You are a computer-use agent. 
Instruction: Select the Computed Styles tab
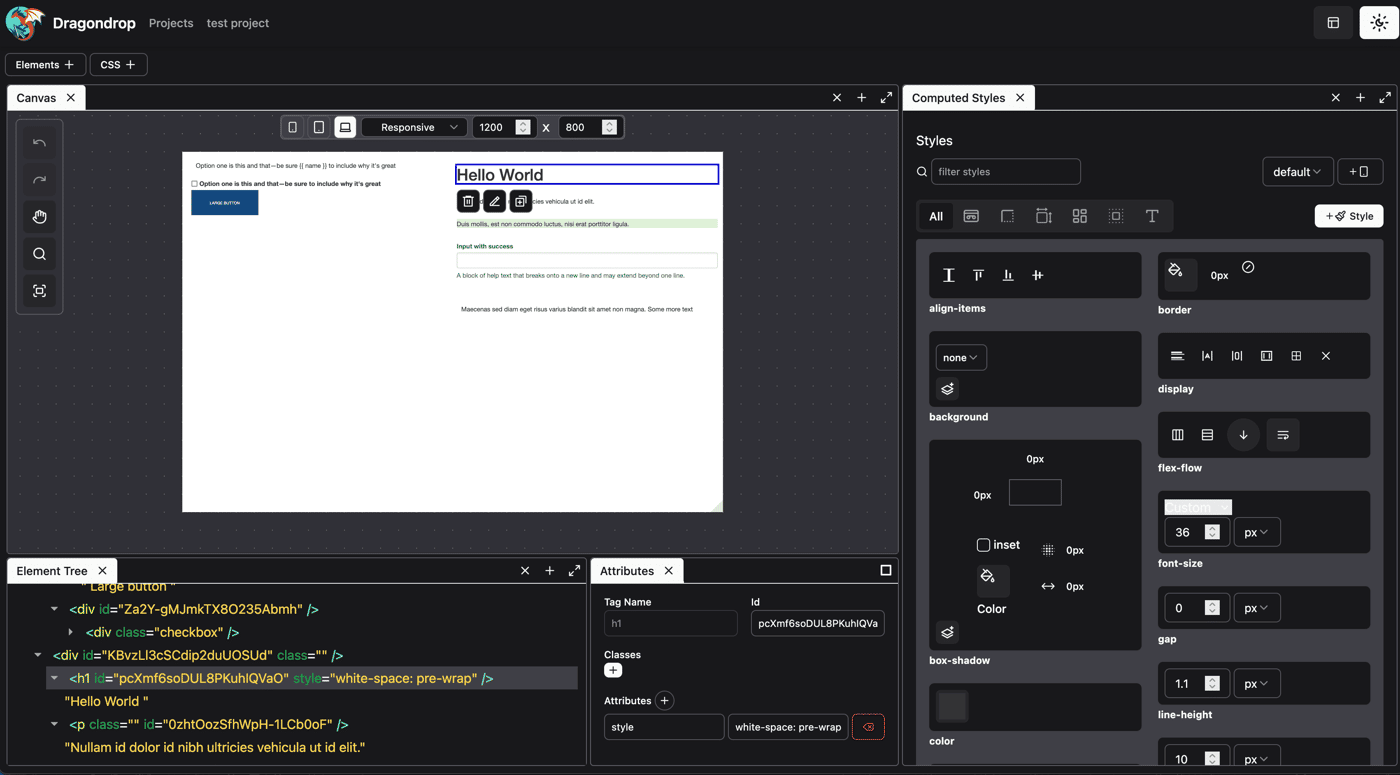coord(958,98)
